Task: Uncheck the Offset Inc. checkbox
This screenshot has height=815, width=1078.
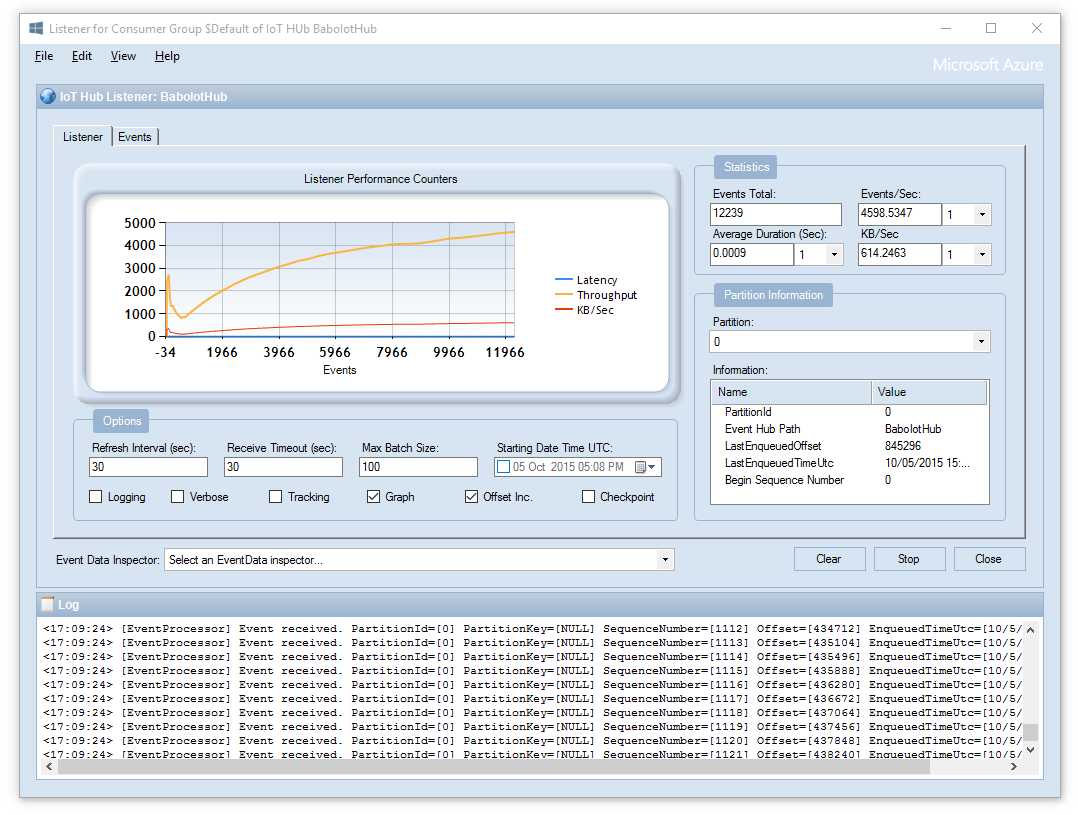Action: click(x=471, y=497)
